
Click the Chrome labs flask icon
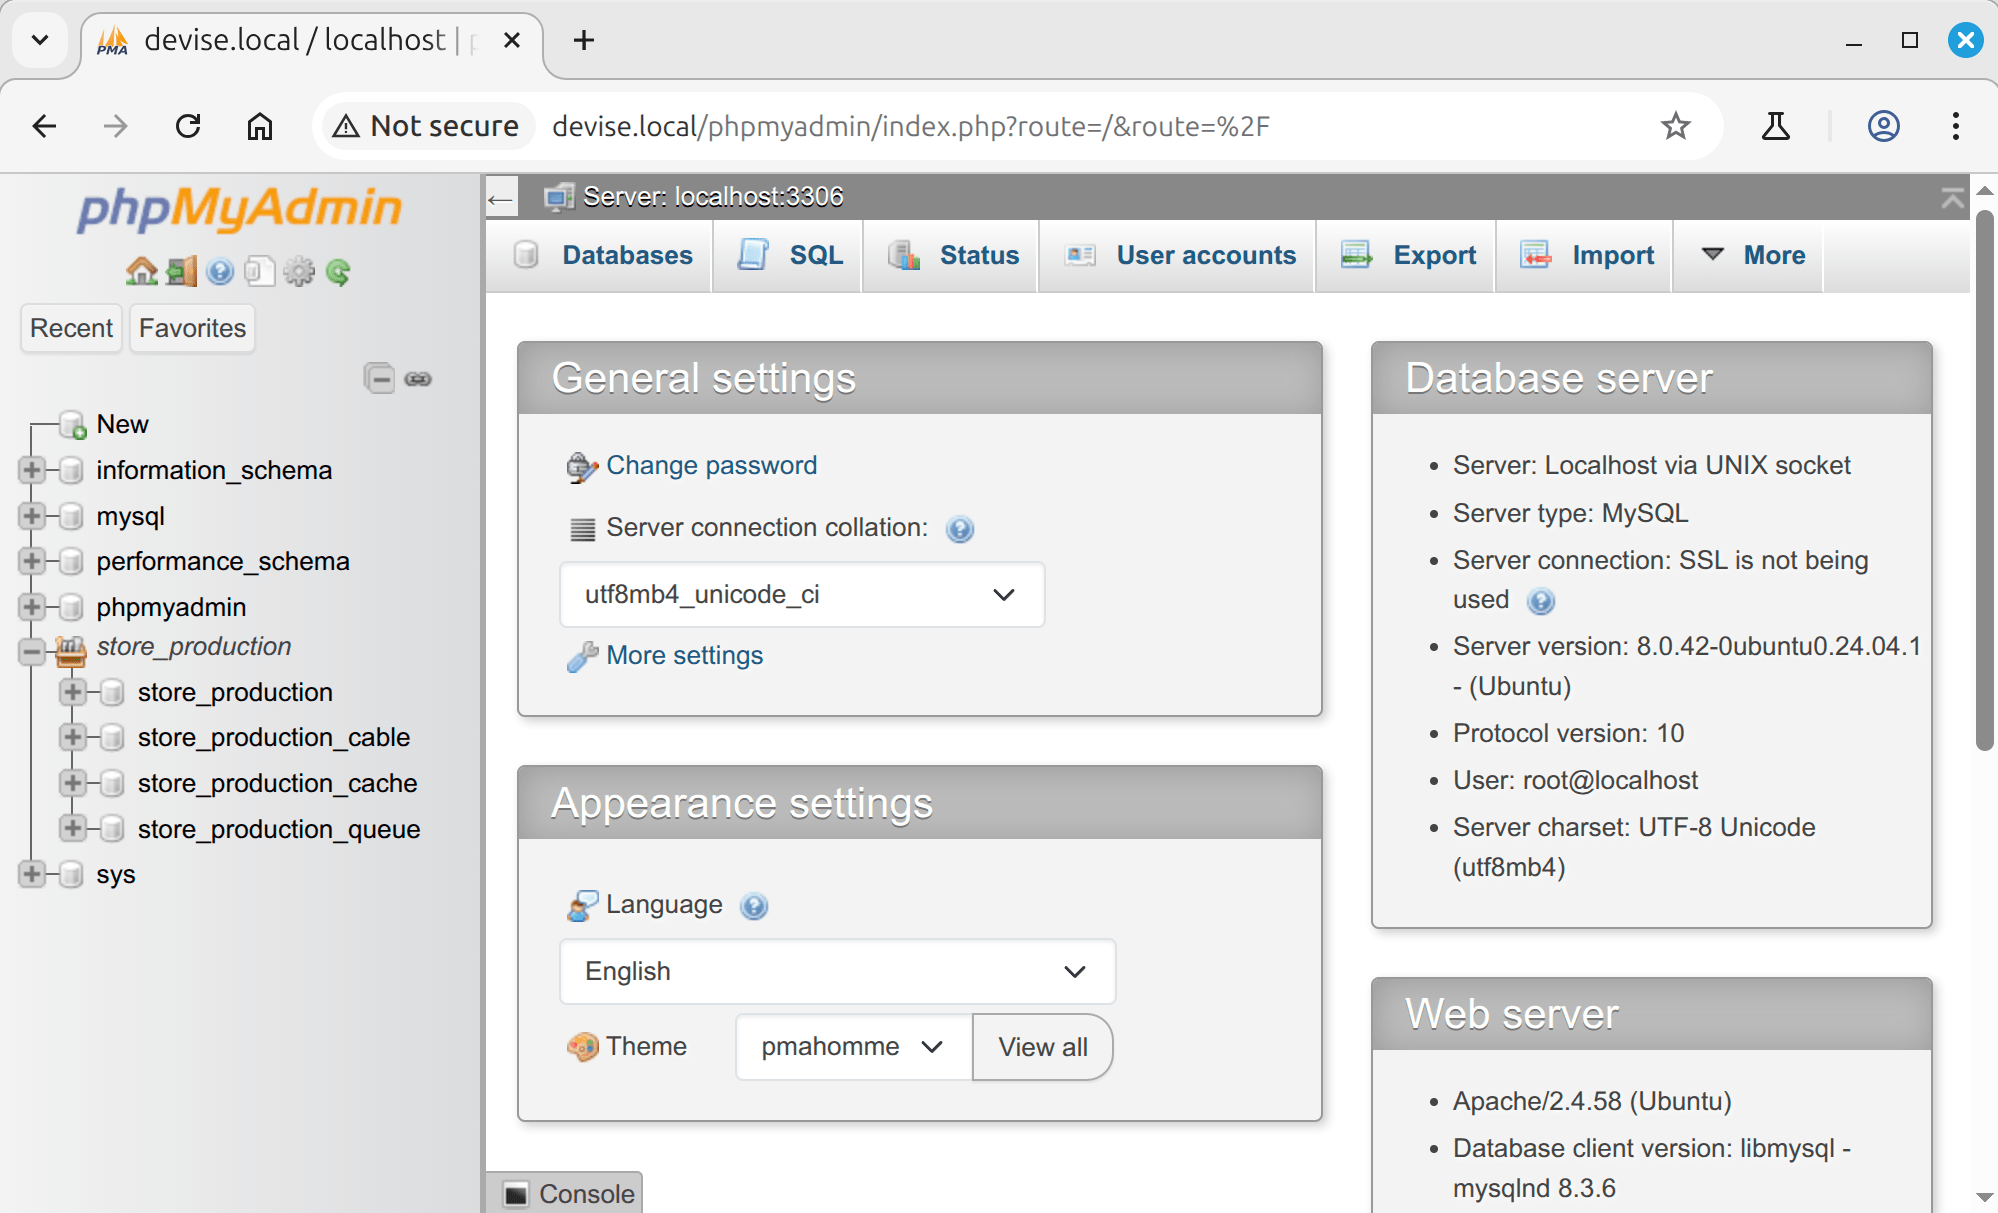coord(1776,126)
